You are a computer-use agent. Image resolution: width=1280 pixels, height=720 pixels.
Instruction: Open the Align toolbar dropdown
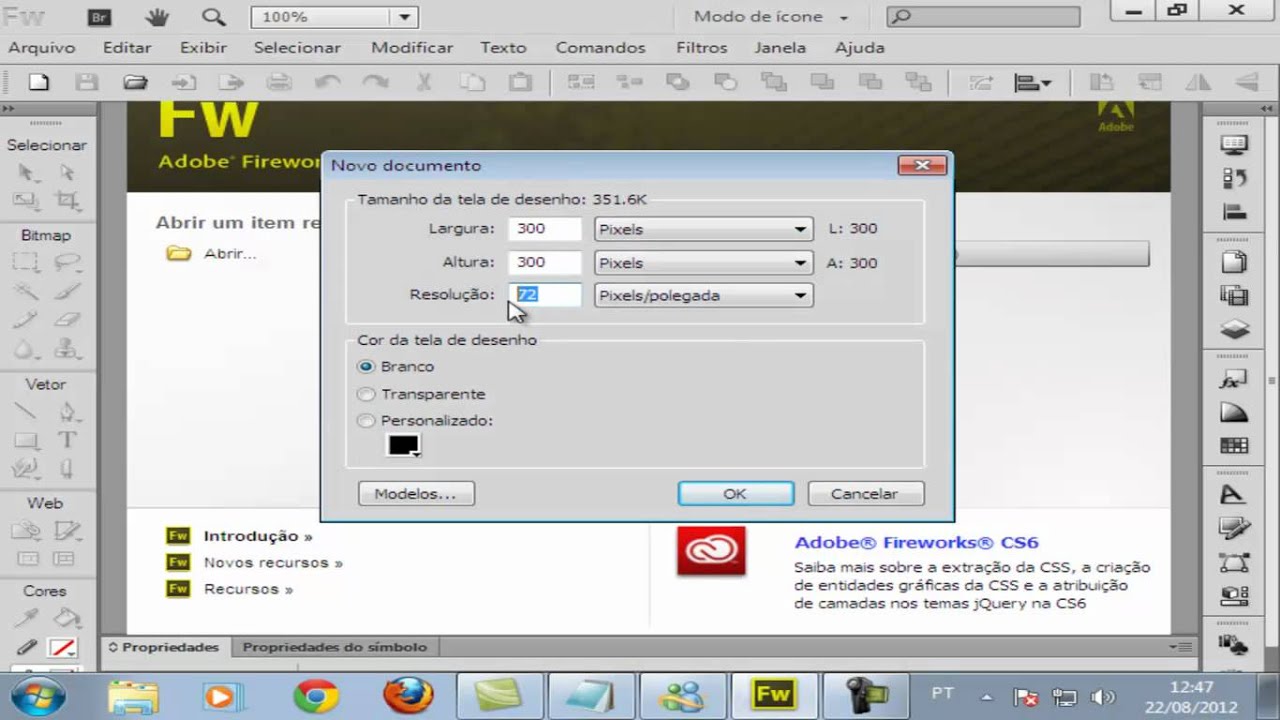[1033, 83]
